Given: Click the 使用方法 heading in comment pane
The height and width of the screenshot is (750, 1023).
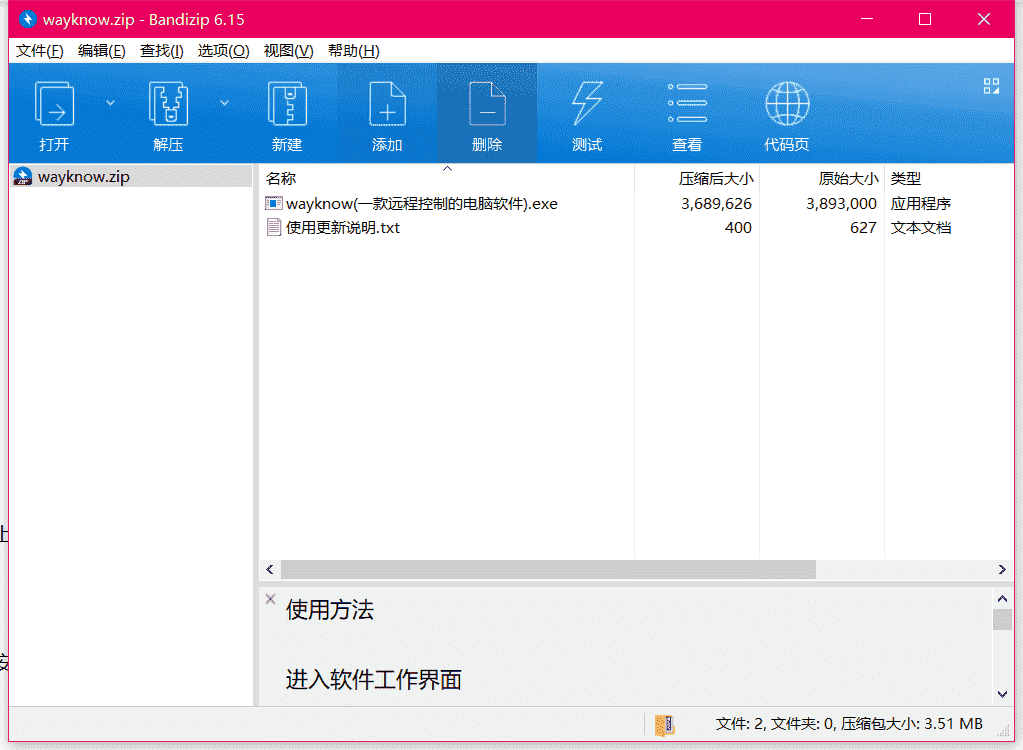Looking at the screenshot, I should click(x=329, y=610).
